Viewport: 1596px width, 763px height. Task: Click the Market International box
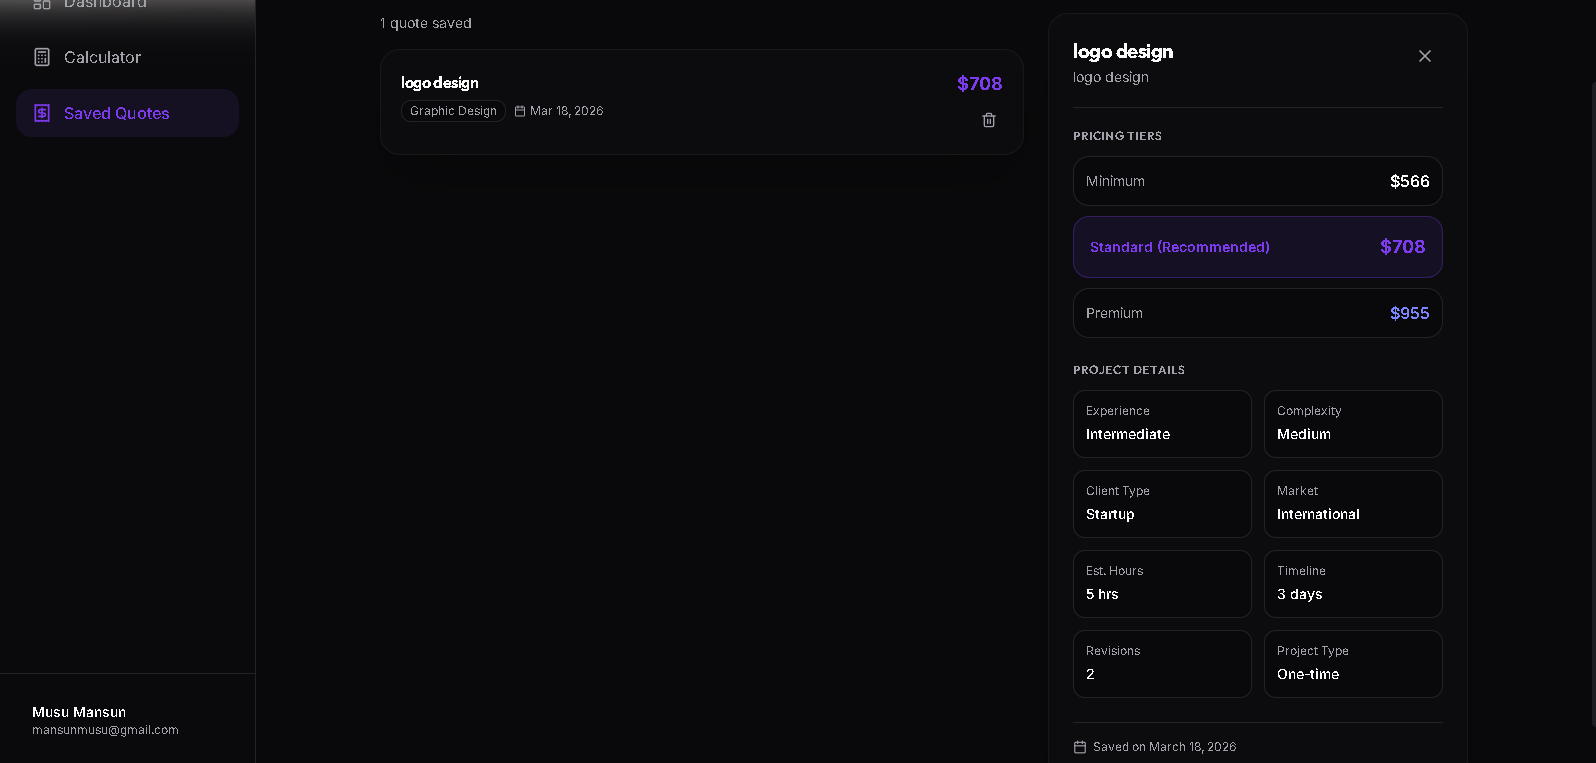[x=1353, y=504]
